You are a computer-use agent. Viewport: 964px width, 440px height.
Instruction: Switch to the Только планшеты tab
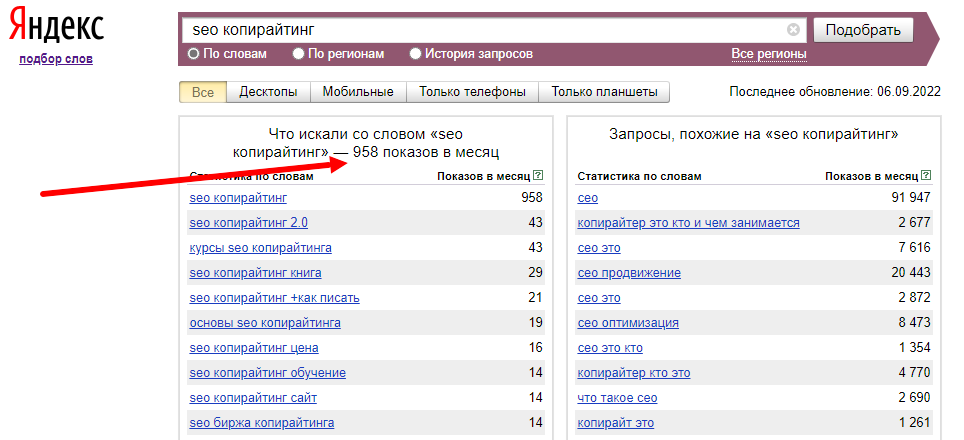click(x=604, y=92)
